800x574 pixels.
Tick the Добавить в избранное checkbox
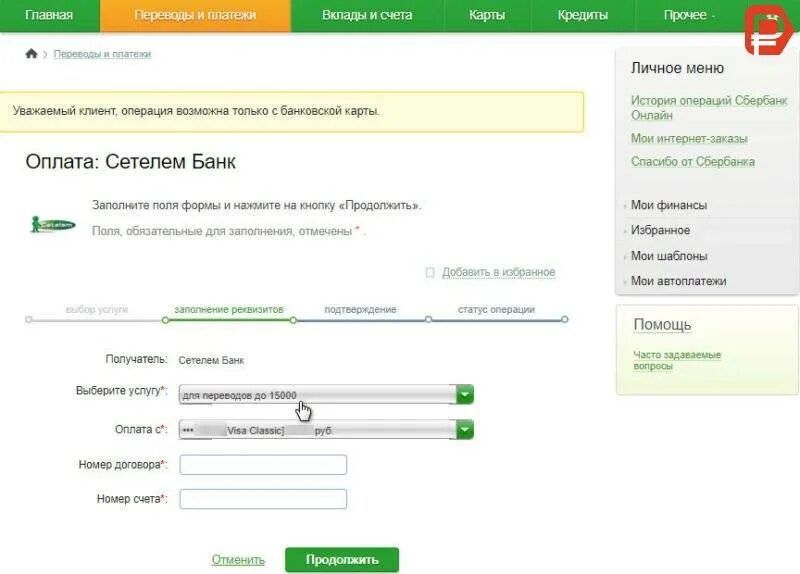click(x=430, y=272)
